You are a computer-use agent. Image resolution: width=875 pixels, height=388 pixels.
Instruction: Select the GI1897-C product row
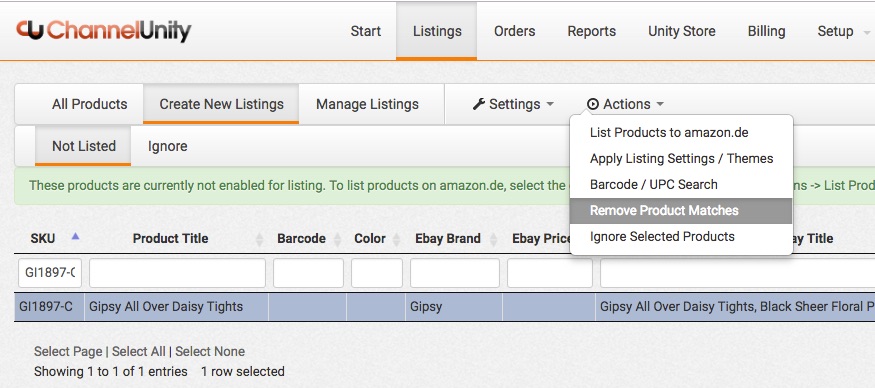click(x=444, y=306)
